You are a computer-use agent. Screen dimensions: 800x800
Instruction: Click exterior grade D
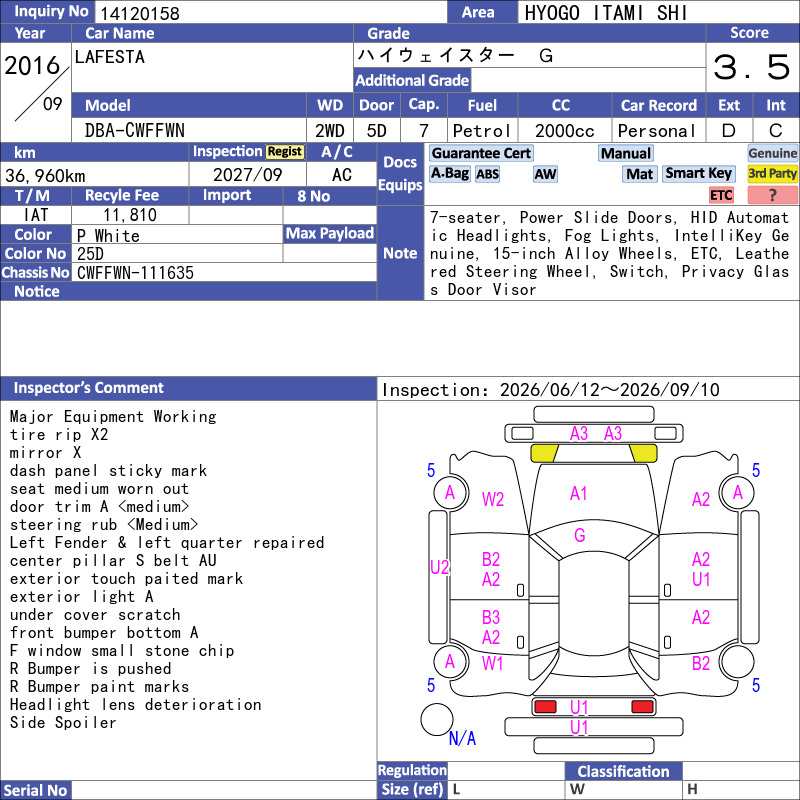click(729, 131)
